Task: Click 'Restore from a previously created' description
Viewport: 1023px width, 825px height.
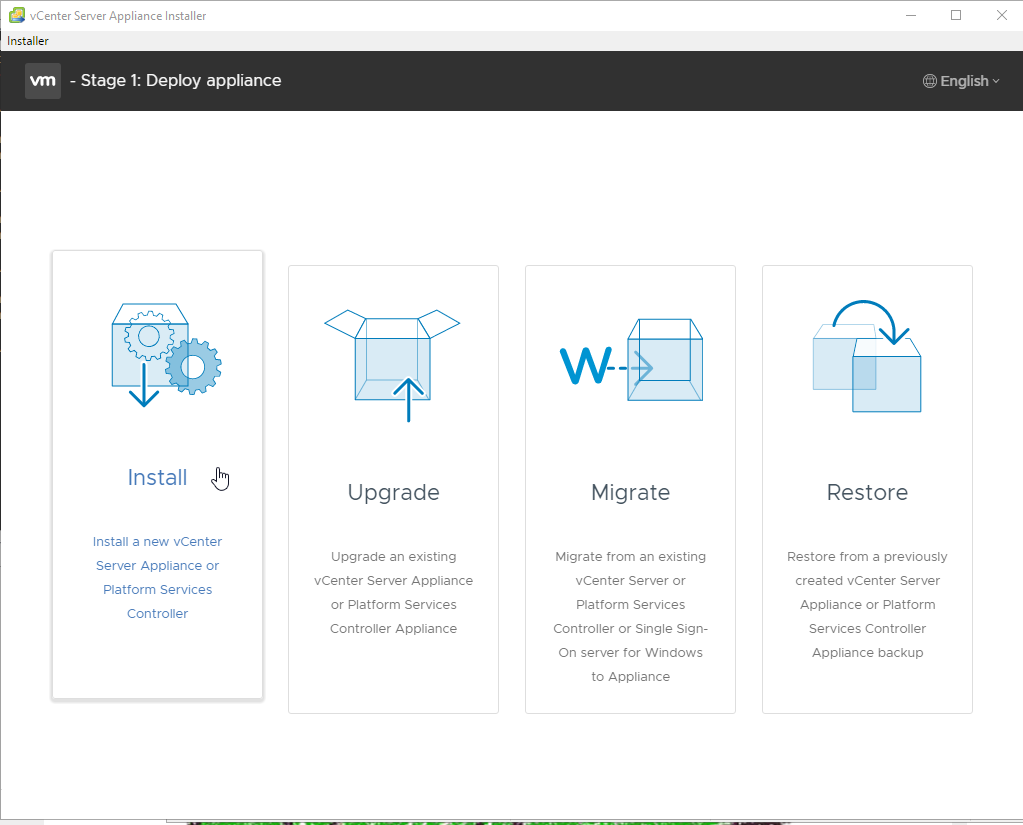Action: tap(867, 605)
